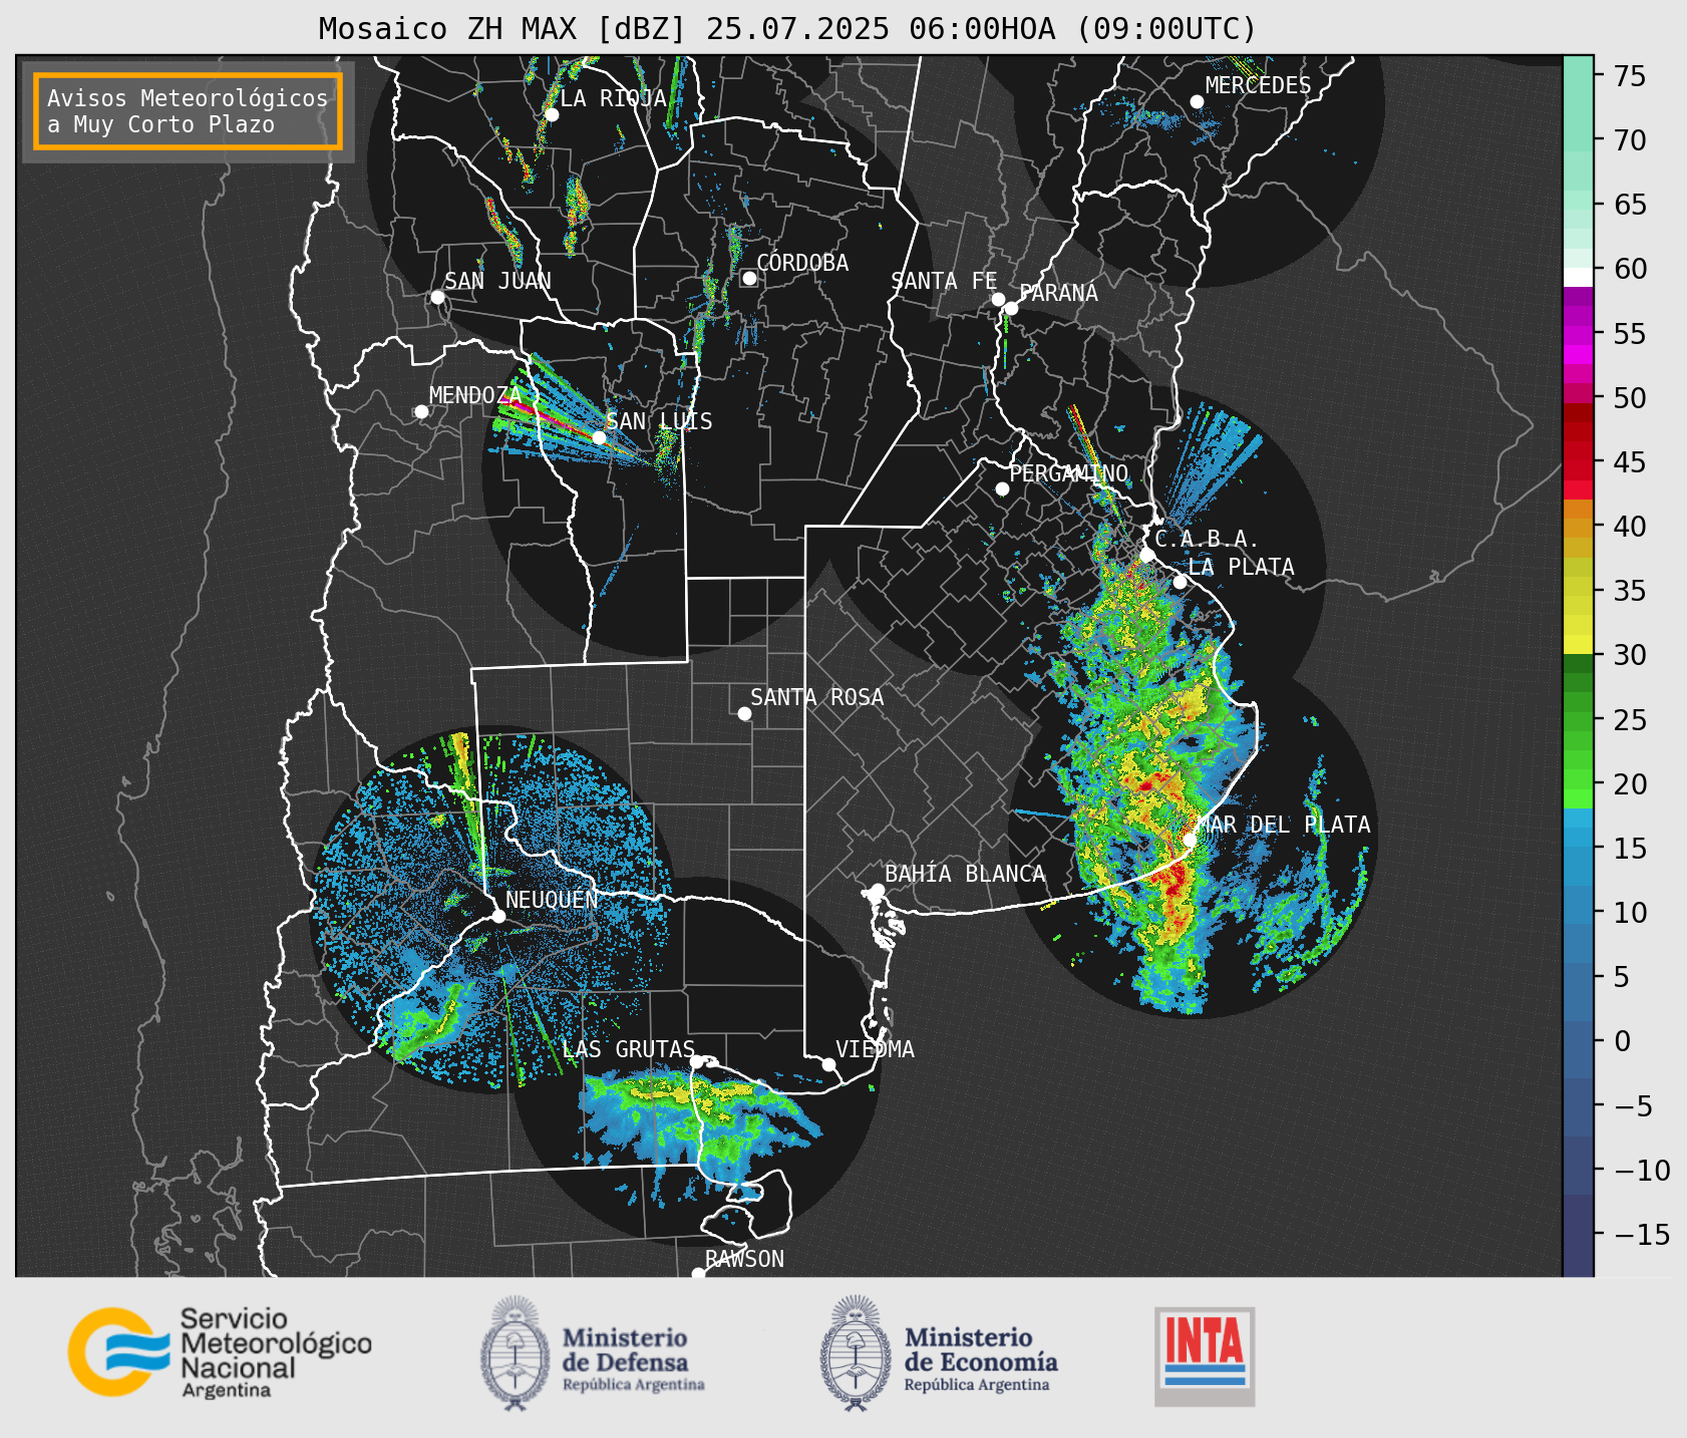The height and width of the screenshot is (1438, 1687).
Task: Click the PERGAMINO text label
Action: (1069, 474)
